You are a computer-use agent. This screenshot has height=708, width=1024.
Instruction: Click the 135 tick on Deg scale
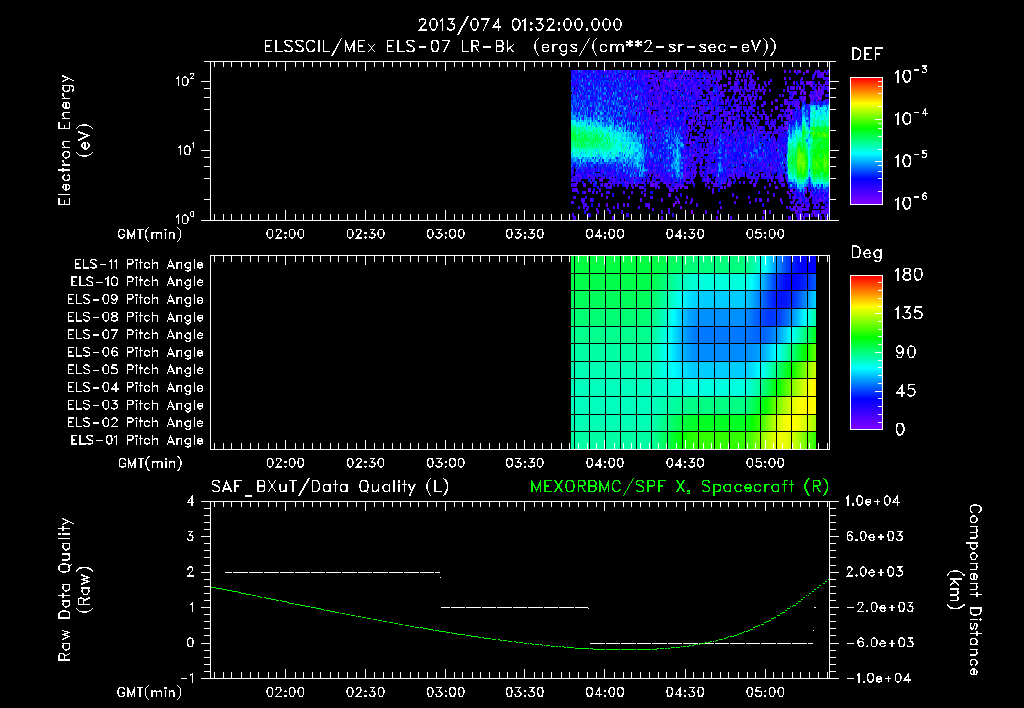tap(908, 313)
